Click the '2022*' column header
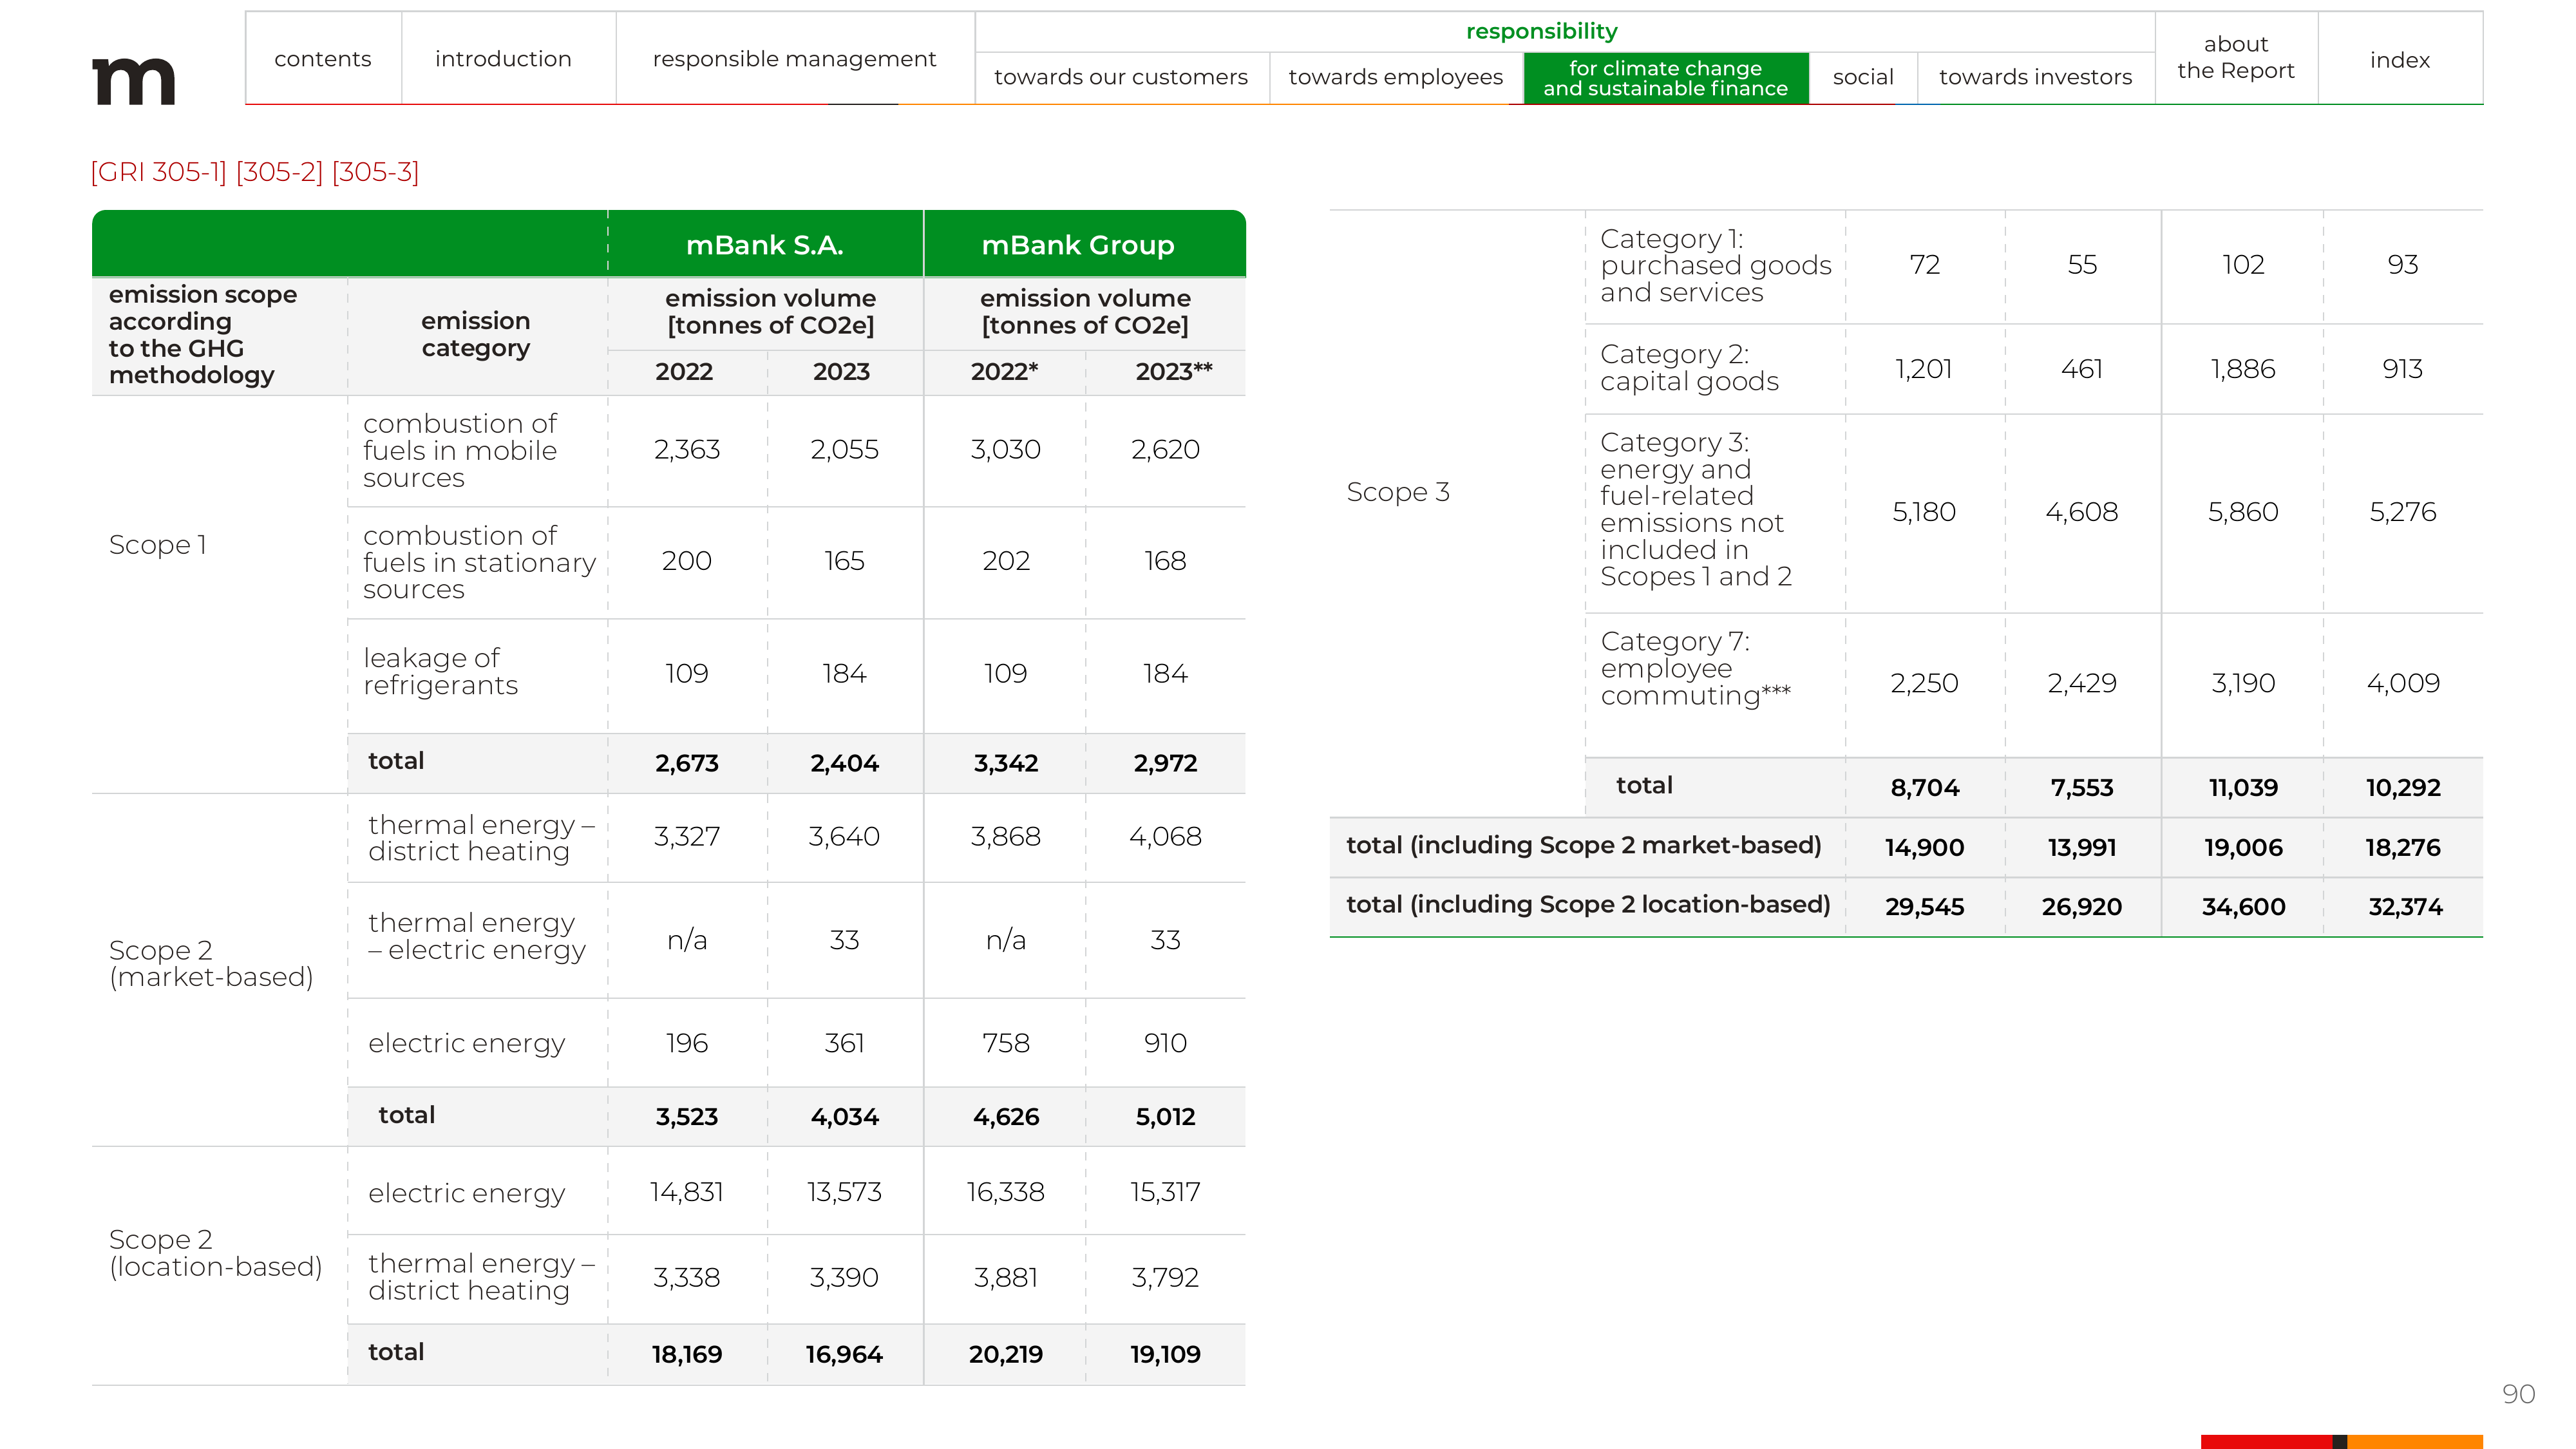The width and height of the screenshot is (2576, 1449). pos(1005,372)
